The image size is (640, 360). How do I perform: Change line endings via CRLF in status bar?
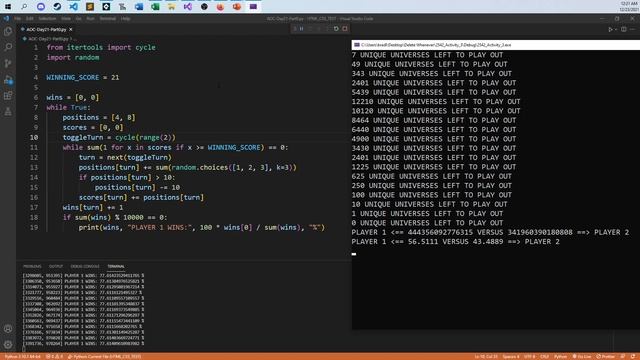pyautogui.click(x=544, y=357)
